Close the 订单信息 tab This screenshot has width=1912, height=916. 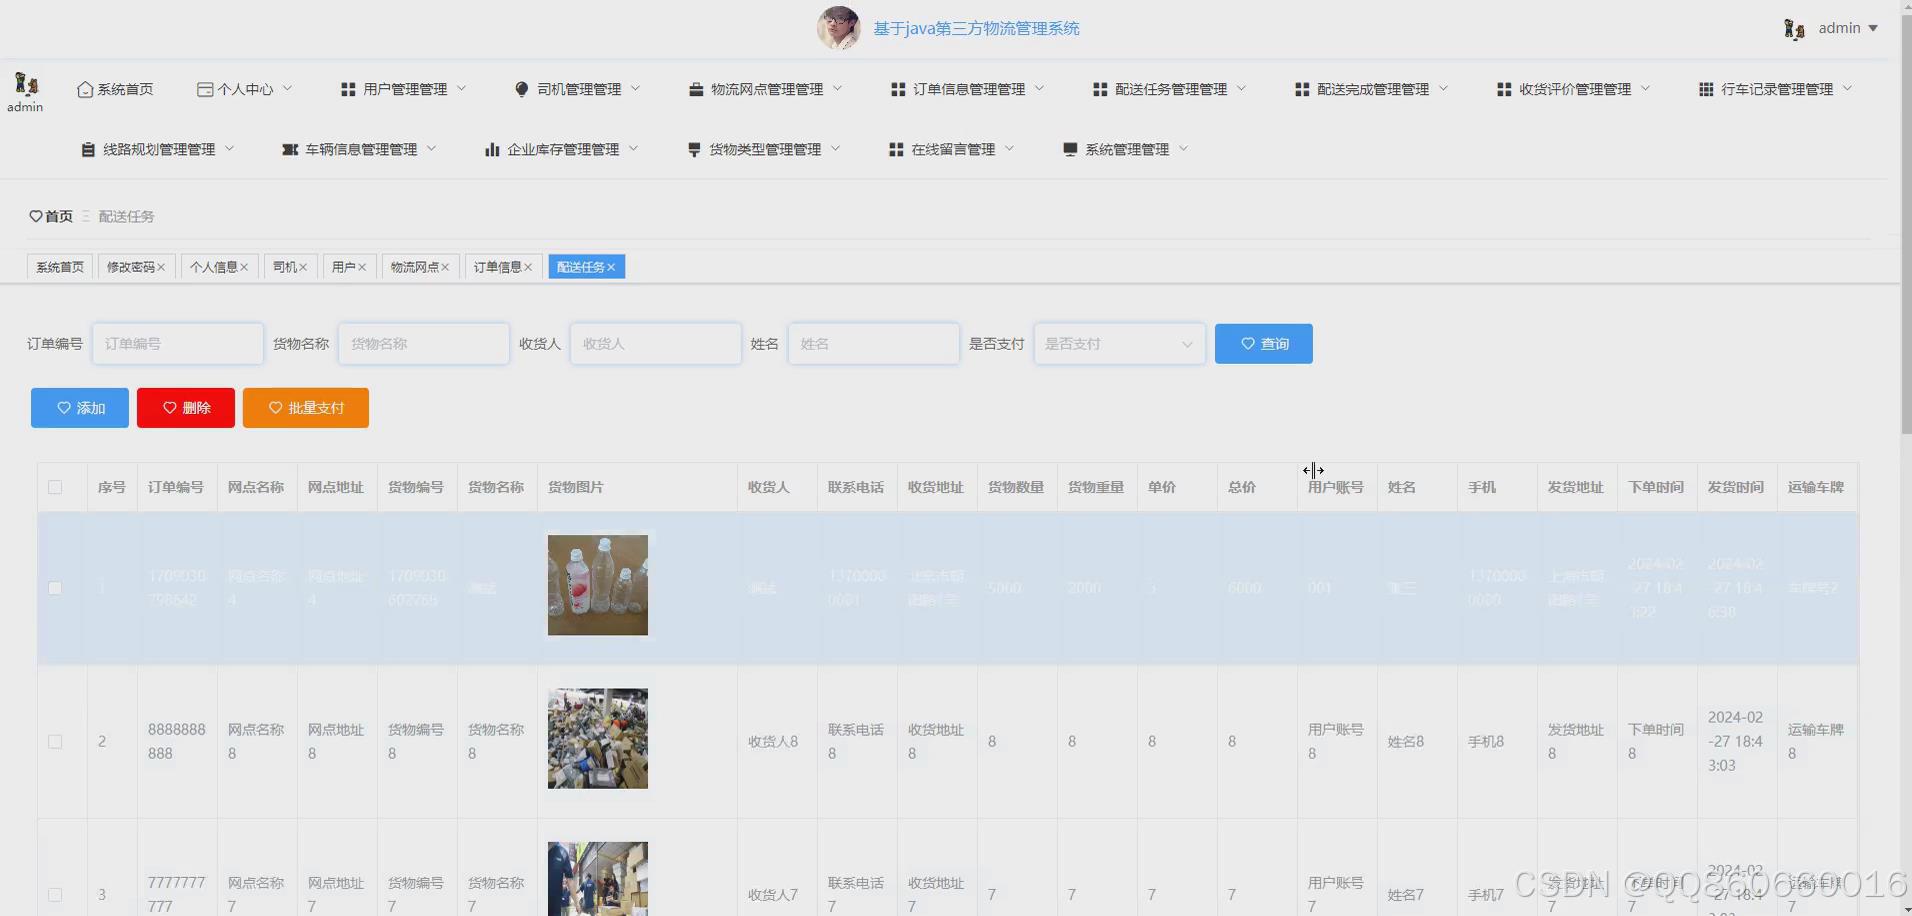pyautogui.click(x=529, y=266)
